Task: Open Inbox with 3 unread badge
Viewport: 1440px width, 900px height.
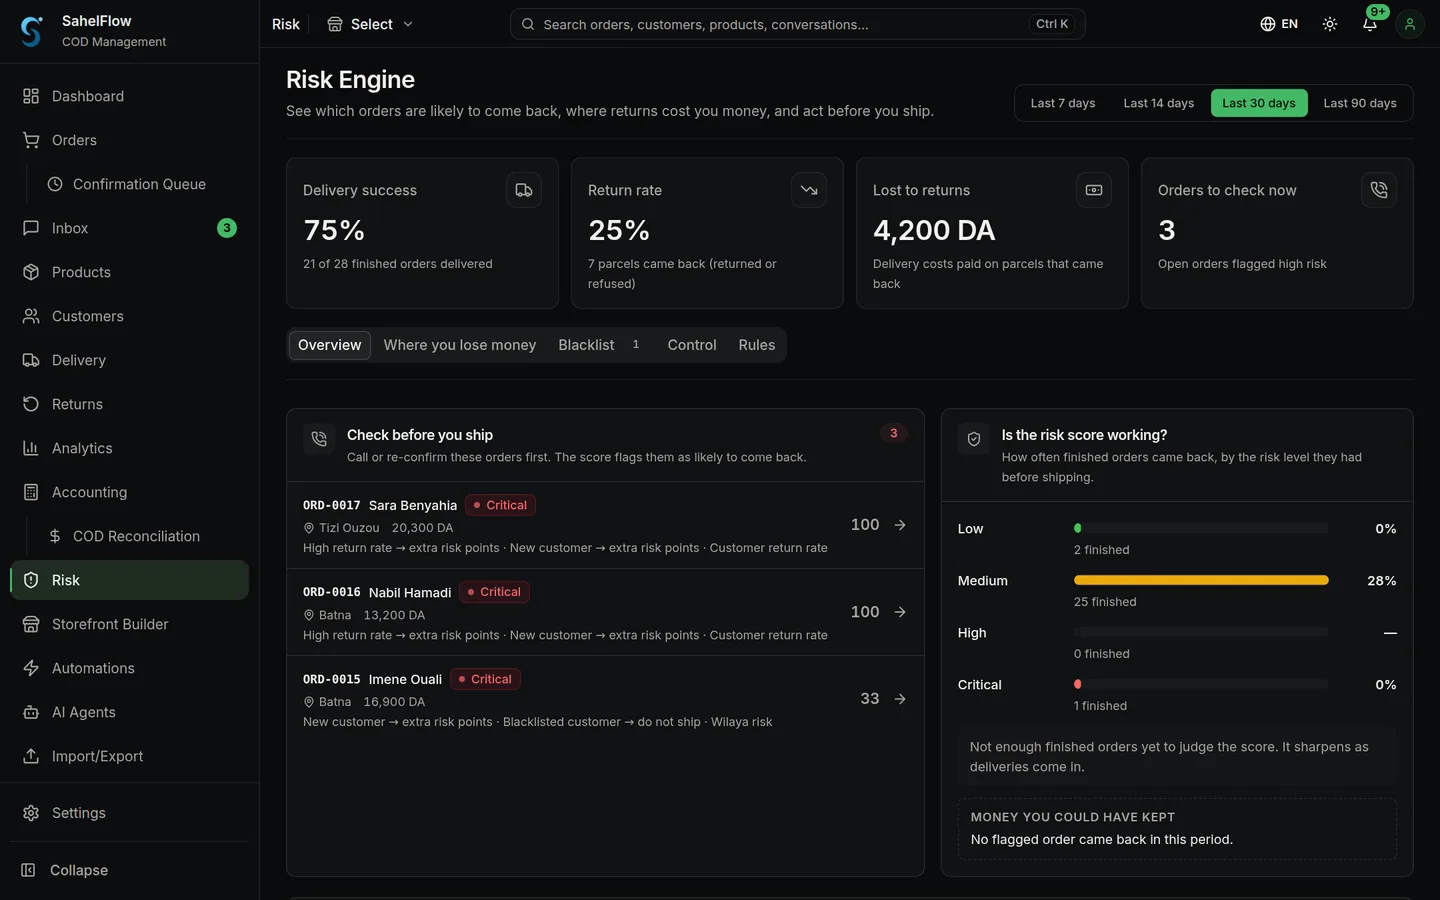Action: coord(129,228)
